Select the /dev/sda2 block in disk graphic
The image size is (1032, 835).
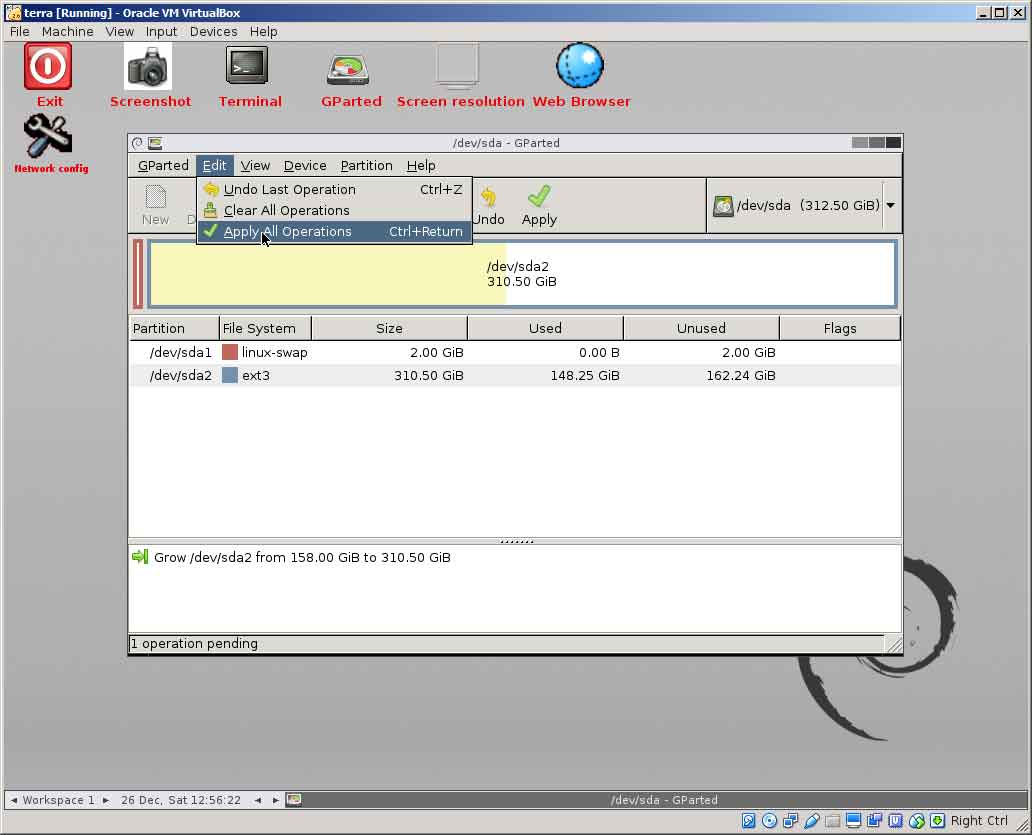pyautogui.click(x=523, y=274)
